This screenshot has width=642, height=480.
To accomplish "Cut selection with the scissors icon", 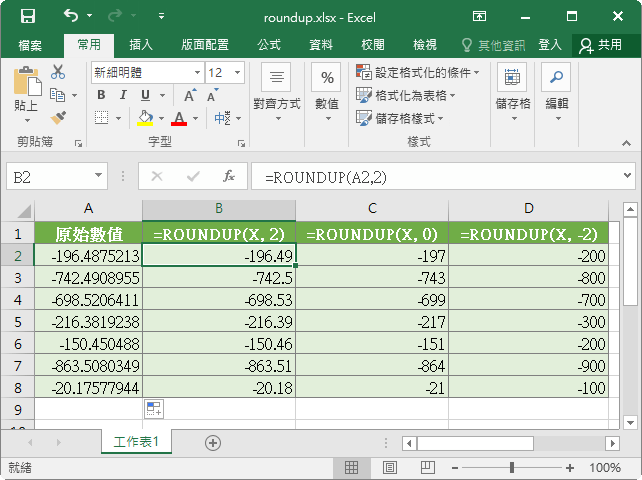I will point(58,72).
